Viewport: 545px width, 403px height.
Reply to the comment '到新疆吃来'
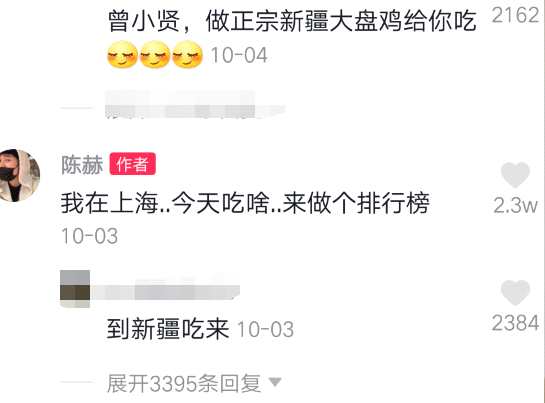(x=168, y=329)
